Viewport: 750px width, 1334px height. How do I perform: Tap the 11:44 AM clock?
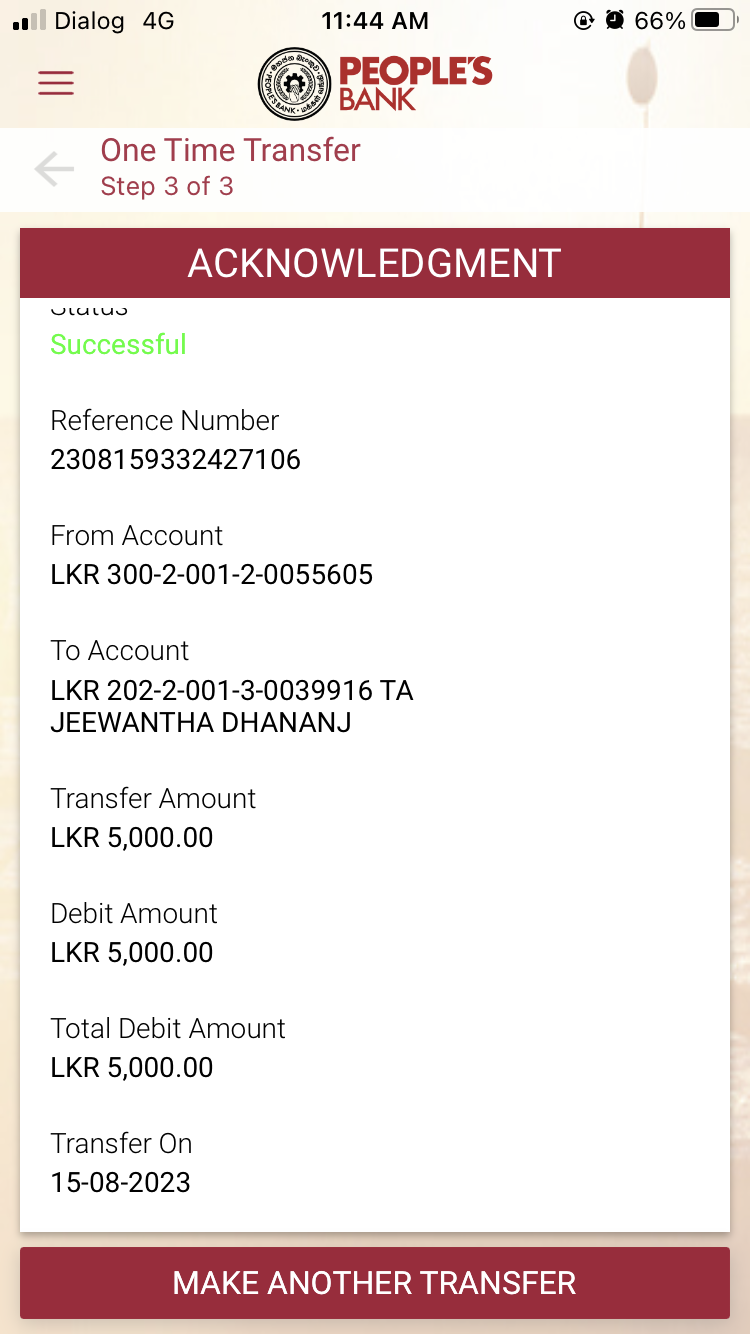(x=375, y=20)
